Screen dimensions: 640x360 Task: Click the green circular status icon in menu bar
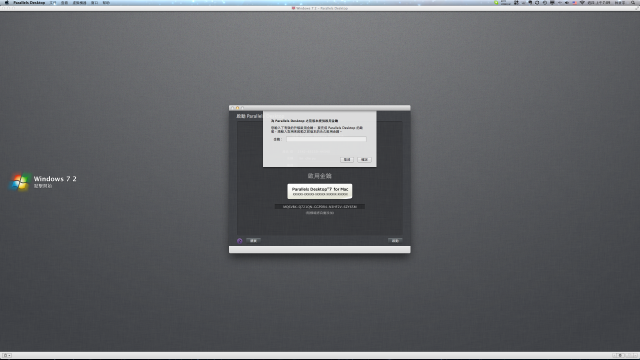tap(496, 2)
